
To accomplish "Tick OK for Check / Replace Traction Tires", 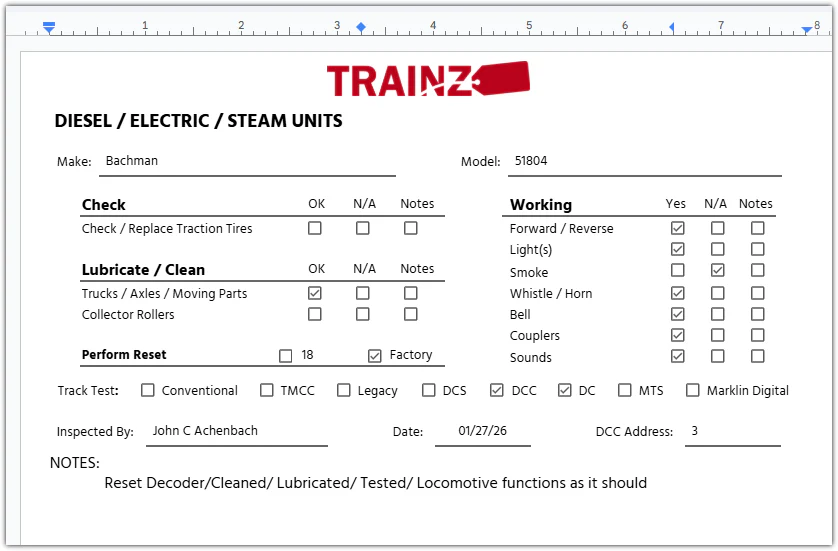I will (315, 228).
